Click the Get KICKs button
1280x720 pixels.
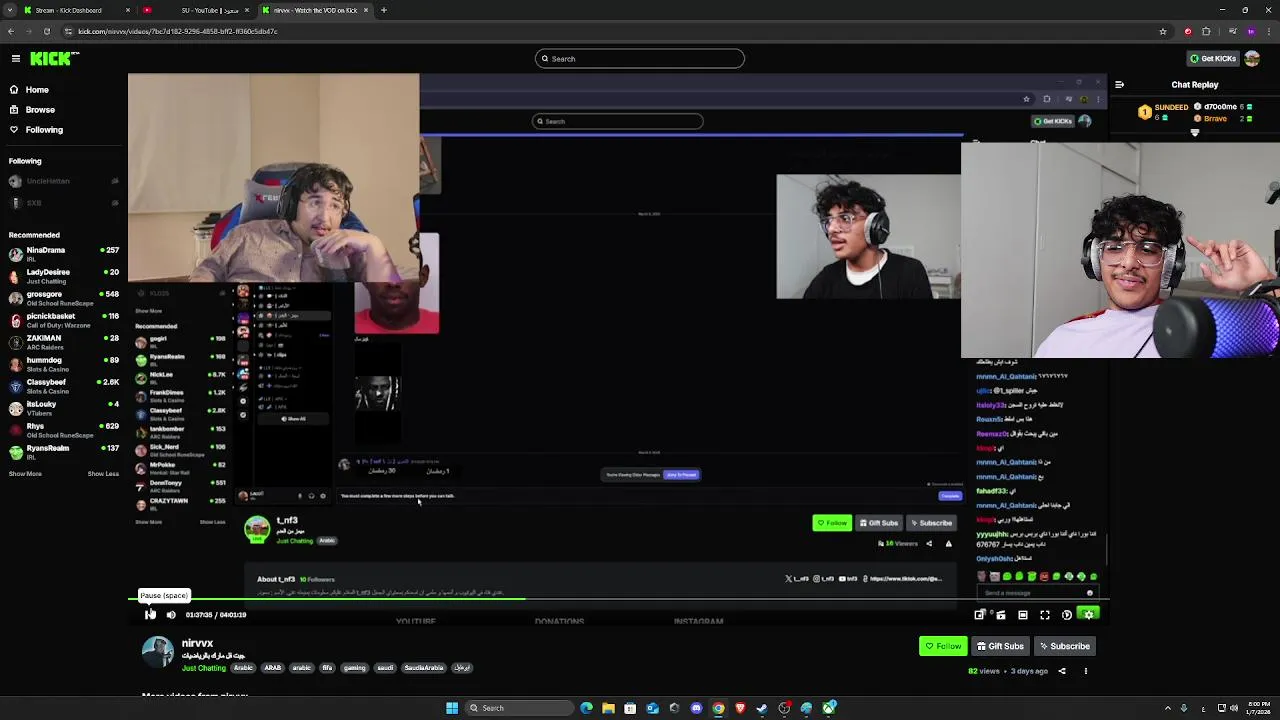1212,59
